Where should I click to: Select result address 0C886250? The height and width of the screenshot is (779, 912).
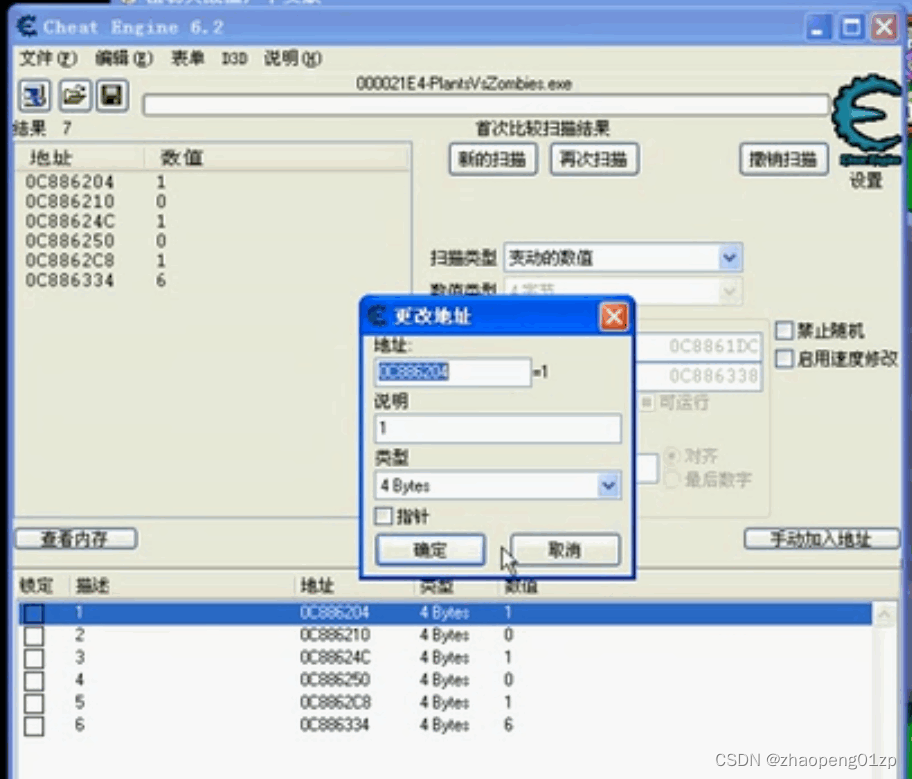[69, 241]
